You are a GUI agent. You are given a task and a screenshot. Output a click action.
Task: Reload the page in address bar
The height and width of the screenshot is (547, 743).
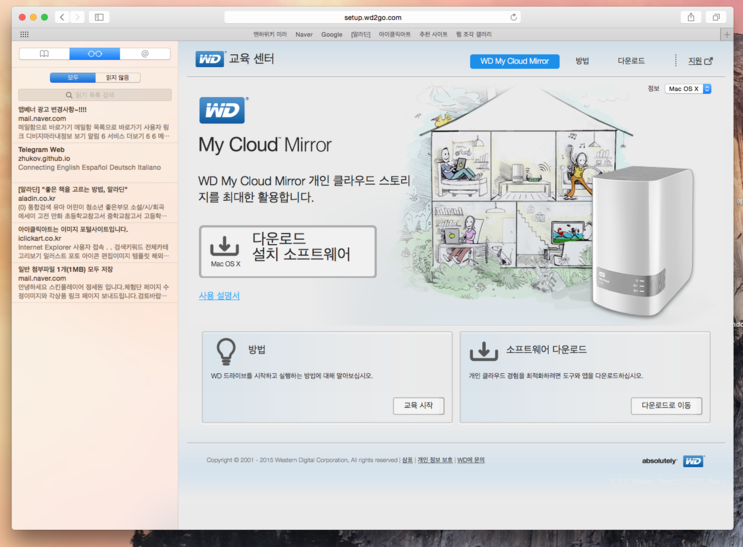tap(514, 18)
